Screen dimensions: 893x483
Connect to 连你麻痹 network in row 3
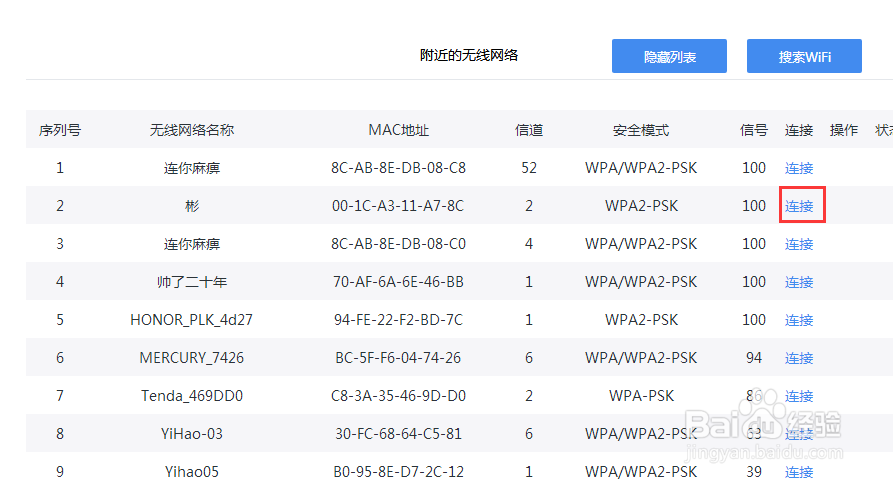pyautogui.click(x=799, y=244)
